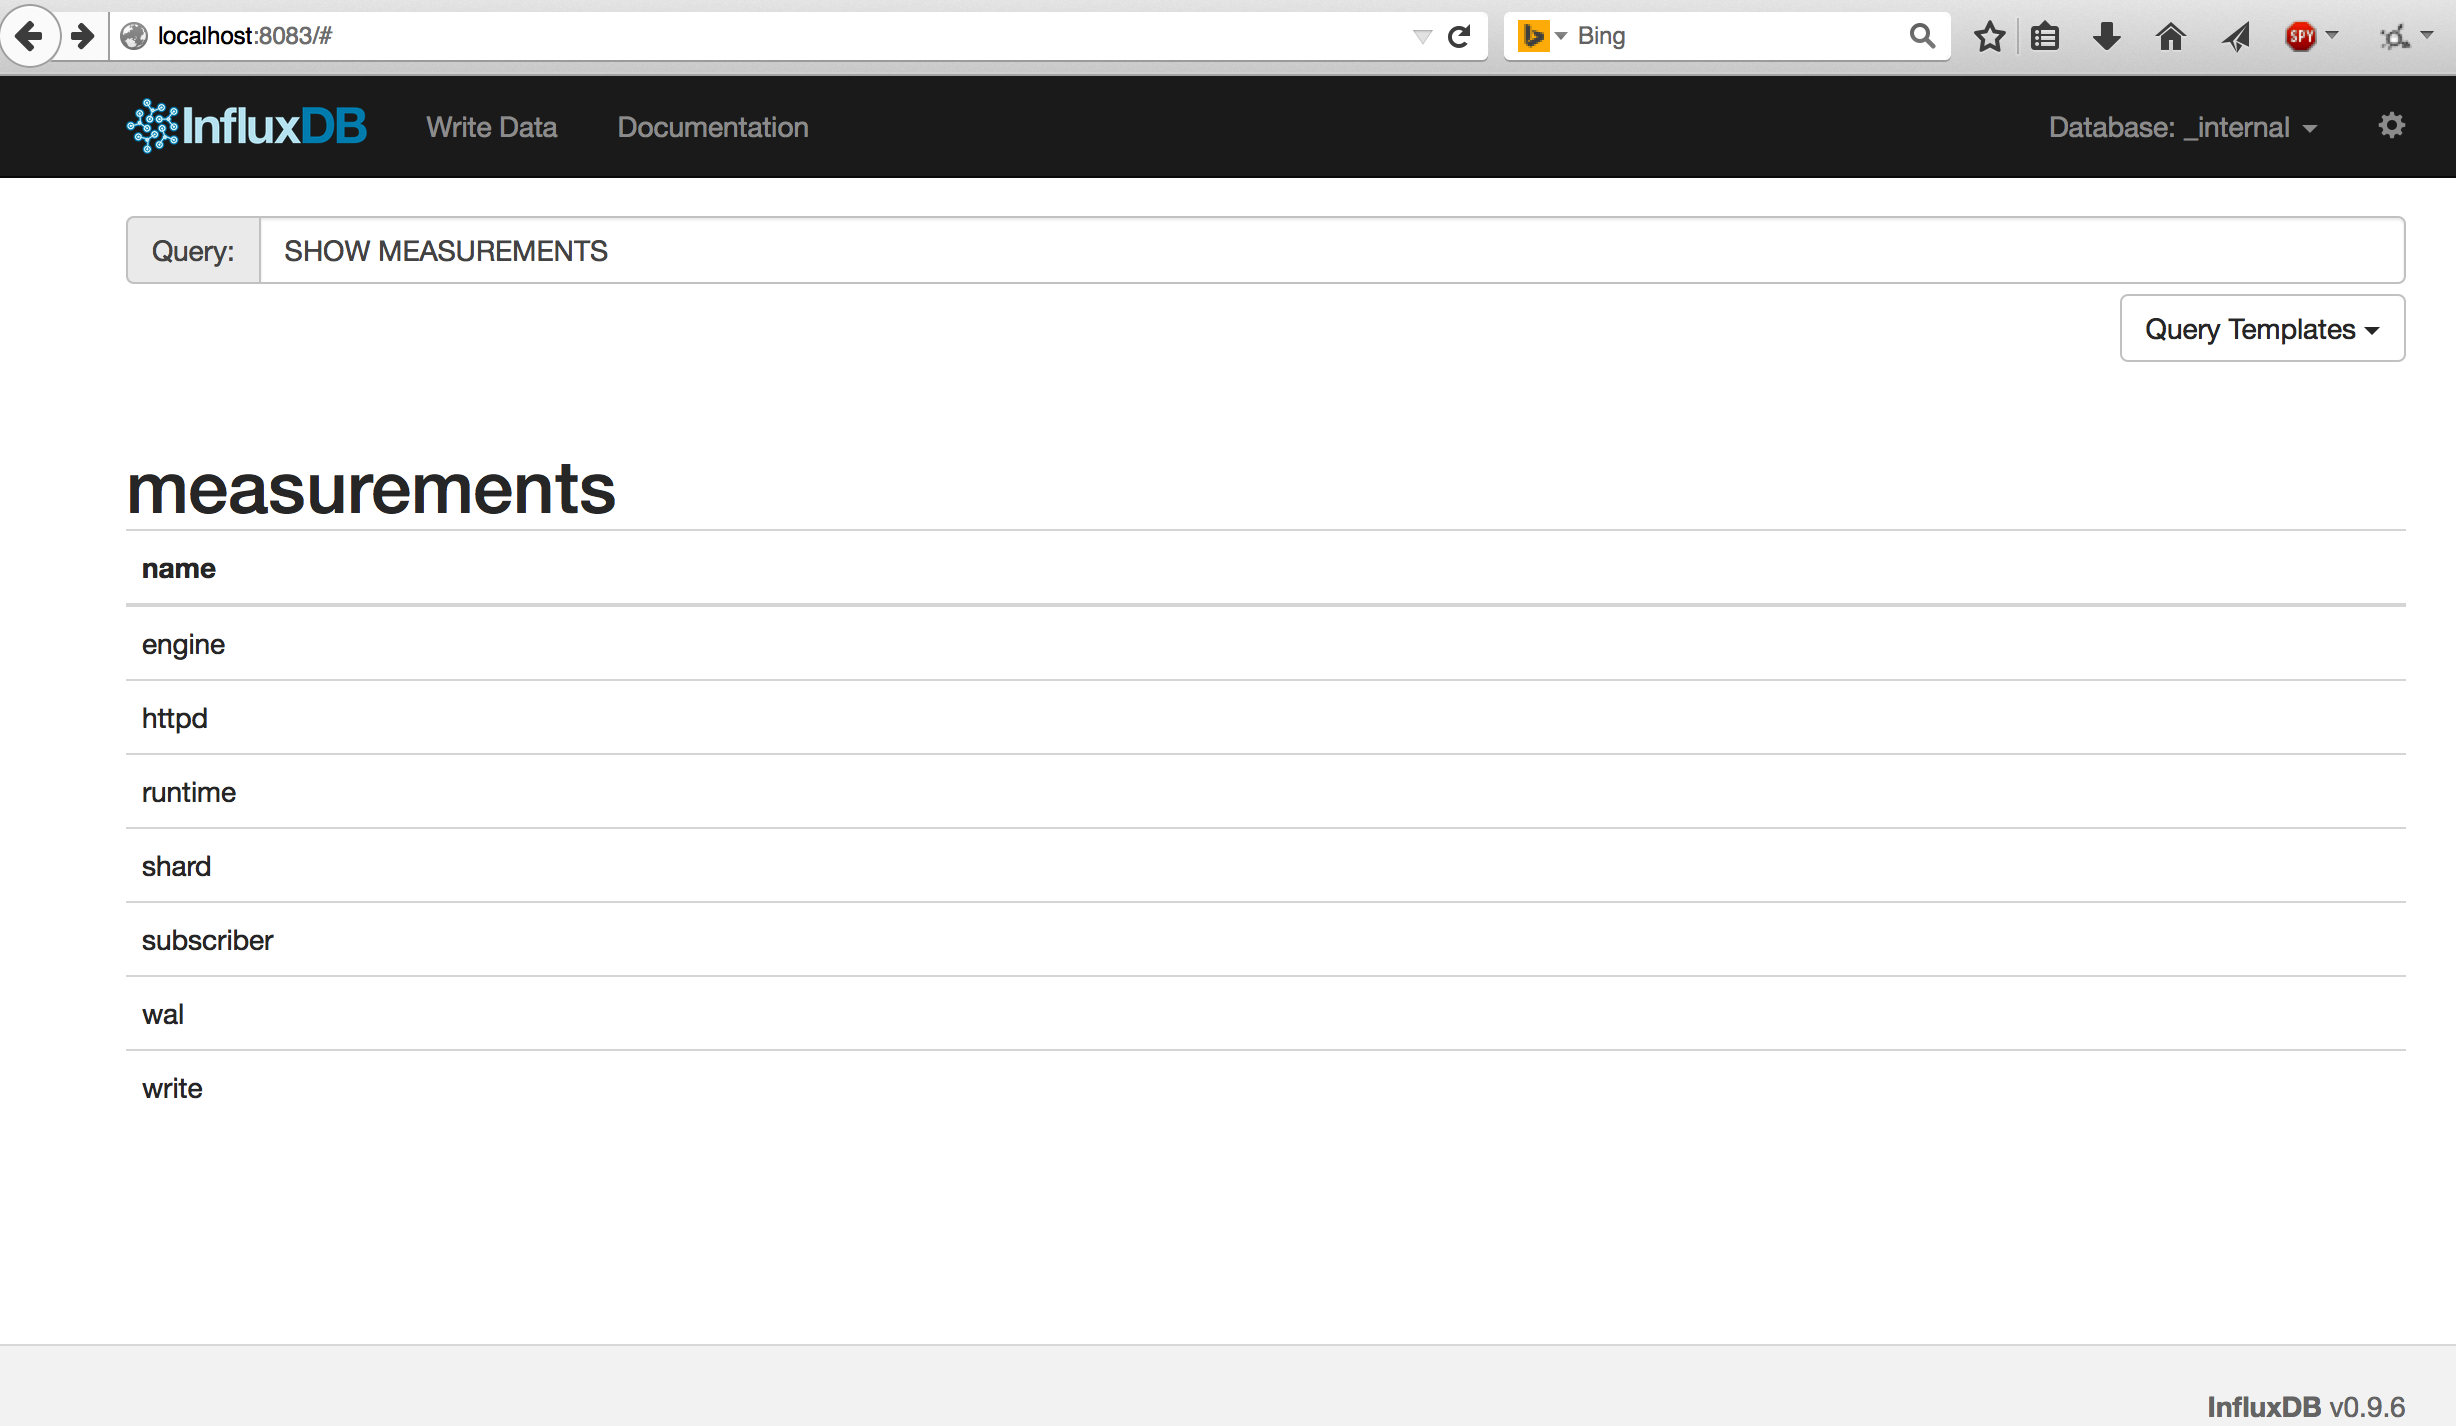2456x1426 pixels.
Task: Open the settings gear icon
Action: click(2391, 126)
